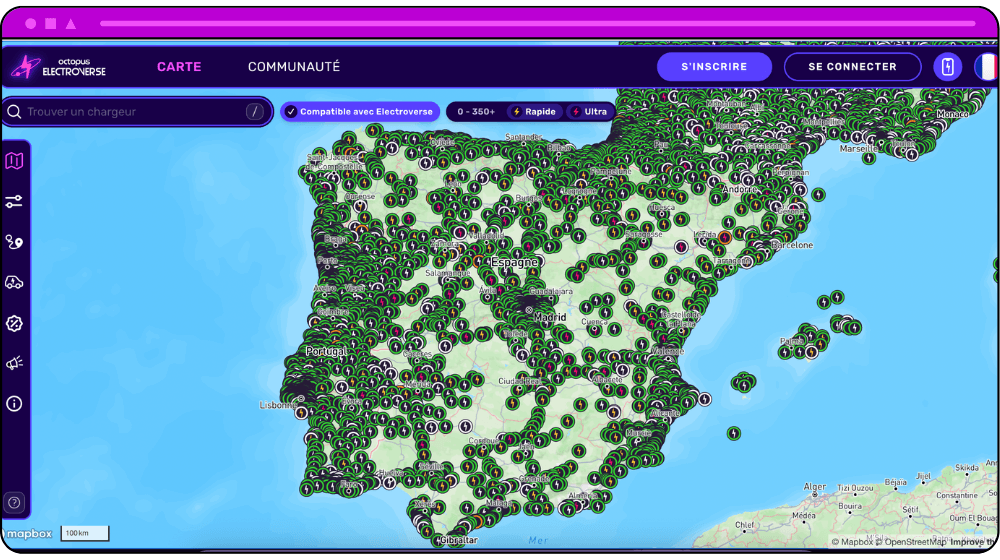Switch to the COMMUNAUTÉ tab
Screen dimensions: 1000x560
[x=294, y=66]
